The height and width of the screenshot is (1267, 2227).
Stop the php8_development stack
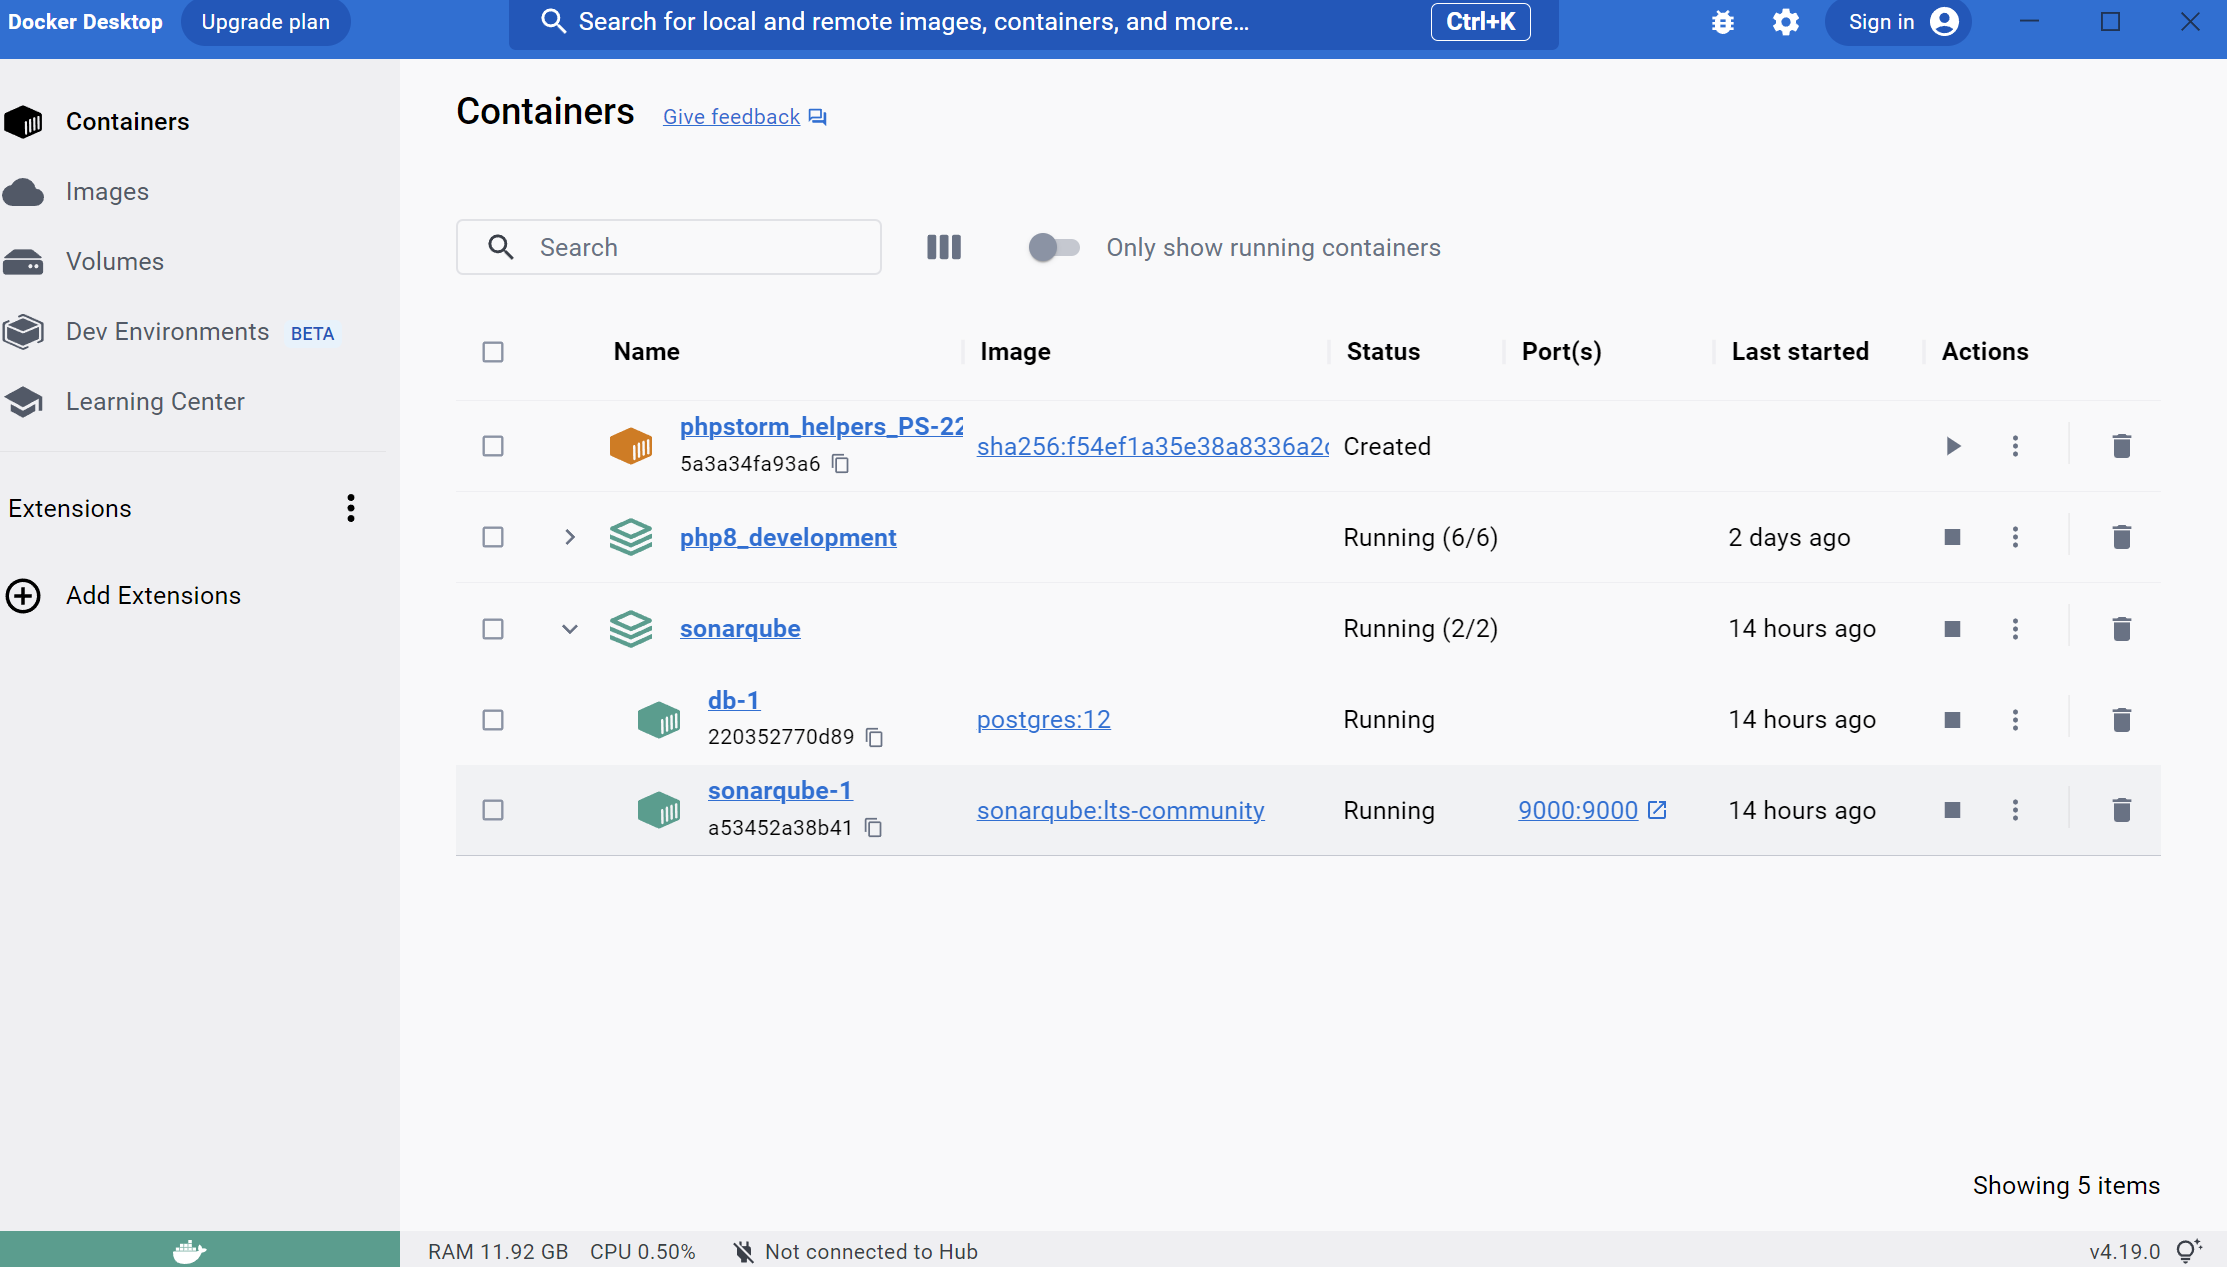click(x=1952, y=537)
